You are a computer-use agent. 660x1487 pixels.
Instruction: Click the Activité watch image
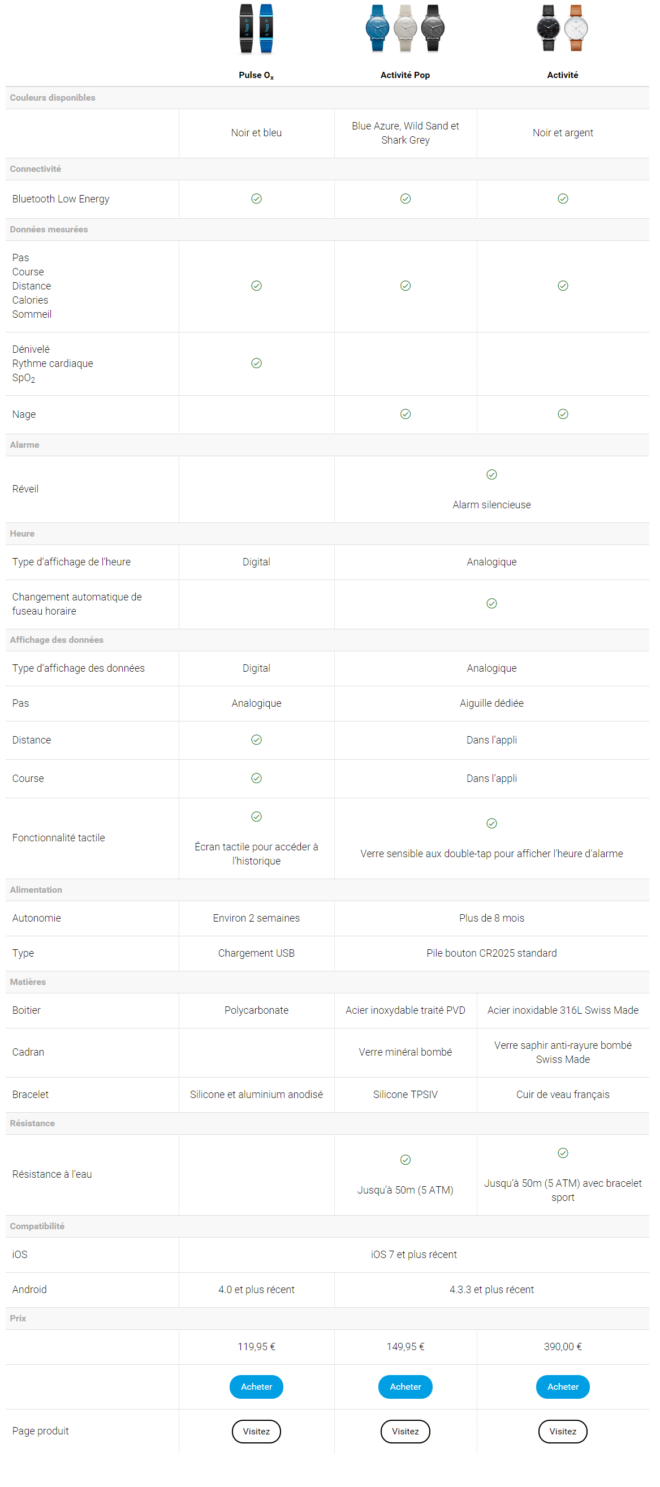click(x=562, y=28)
